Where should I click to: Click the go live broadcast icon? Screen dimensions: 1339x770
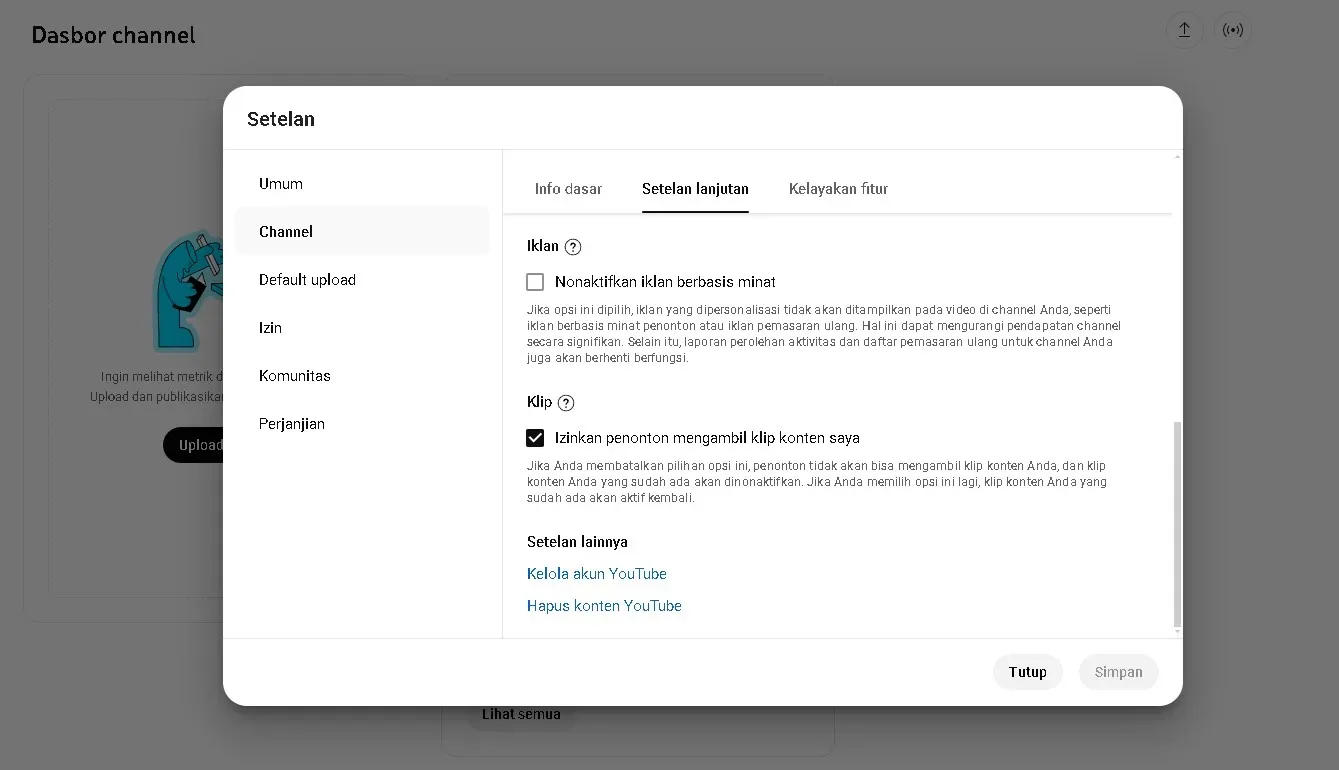(1233, 30)
